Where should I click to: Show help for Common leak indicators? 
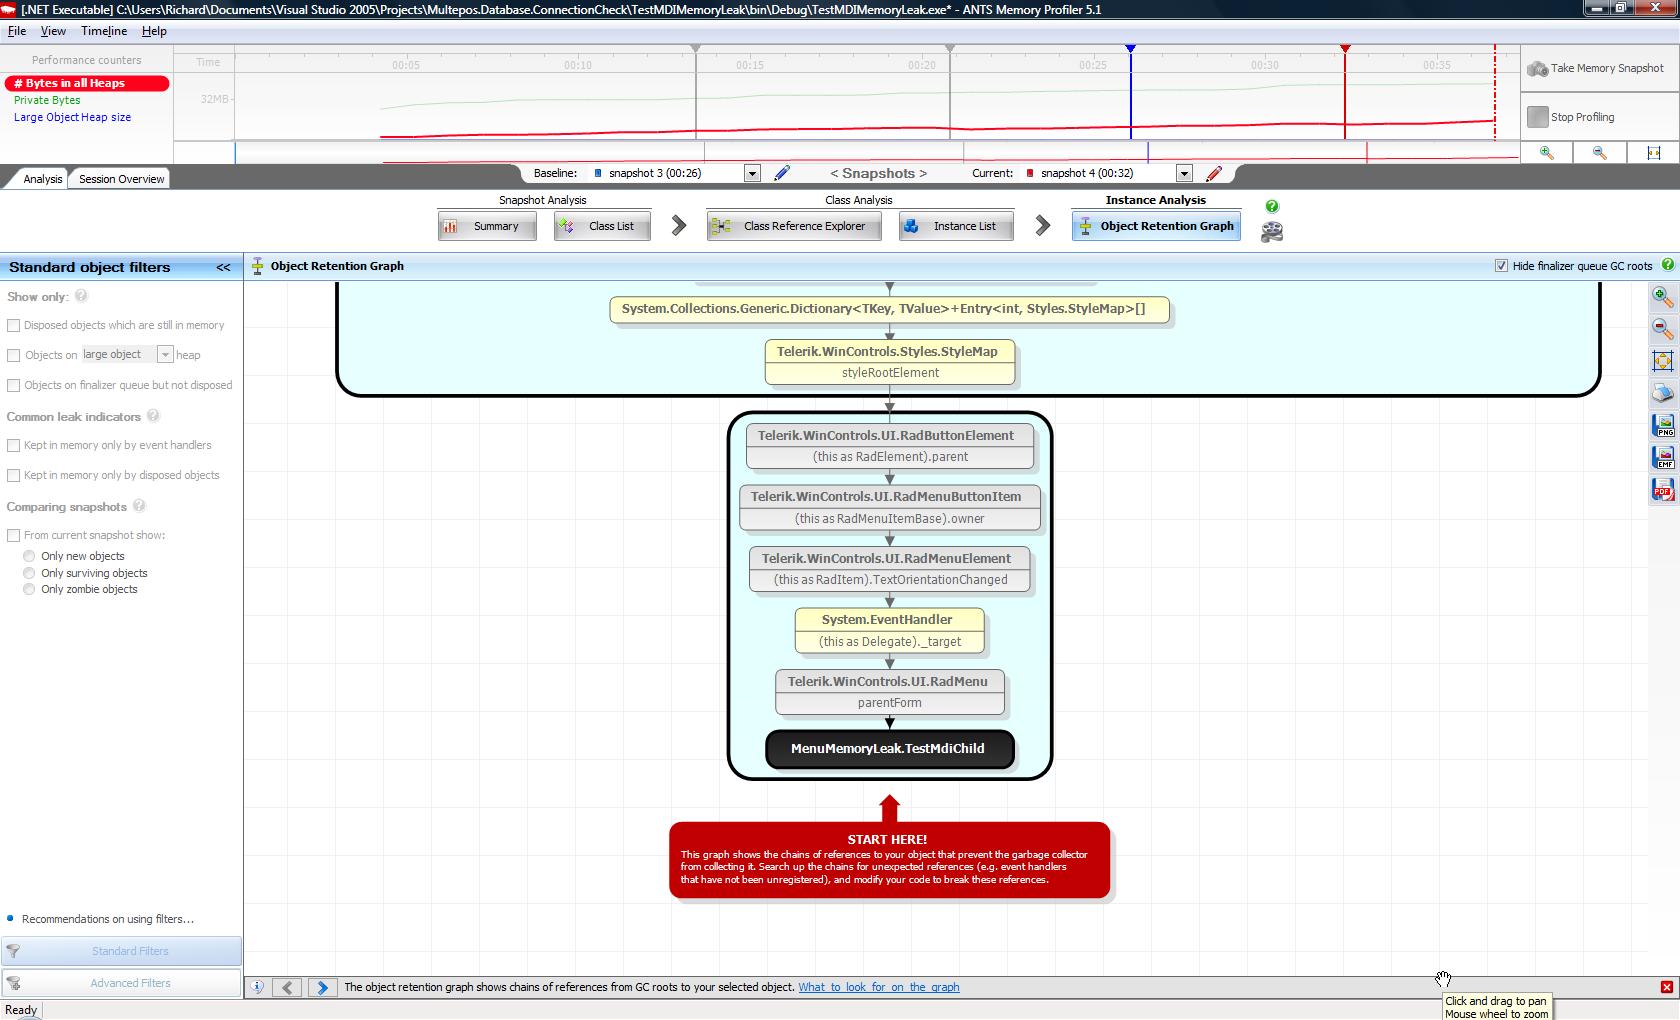153,416
